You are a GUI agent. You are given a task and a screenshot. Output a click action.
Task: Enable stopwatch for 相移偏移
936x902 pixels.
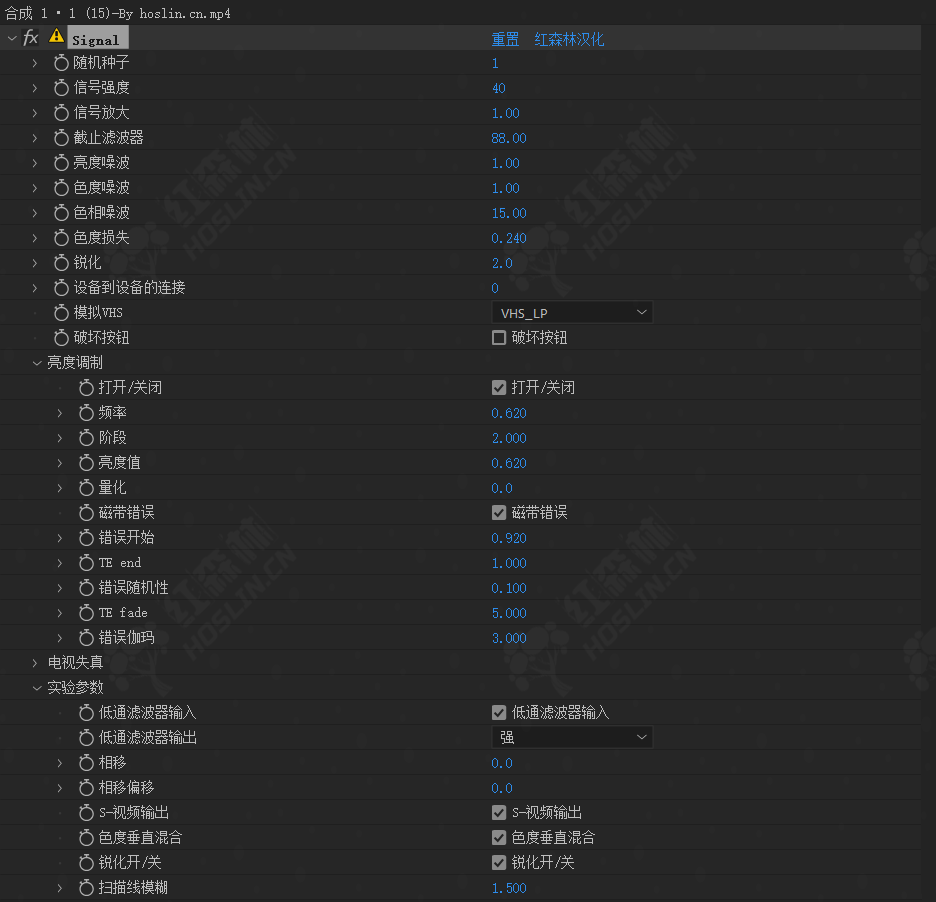86,788
